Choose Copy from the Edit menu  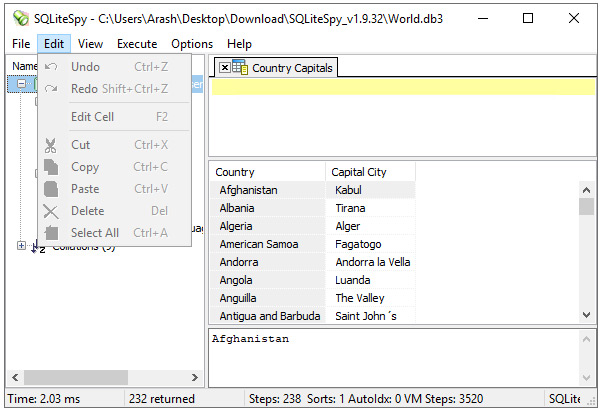114,167
